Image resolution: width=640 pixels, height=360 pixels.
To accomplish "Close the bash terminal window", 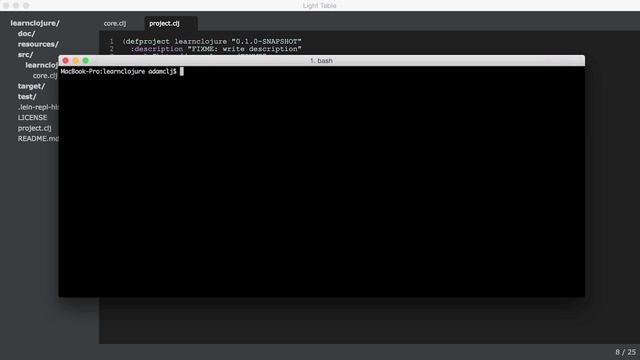I will [x=66, y=60].
